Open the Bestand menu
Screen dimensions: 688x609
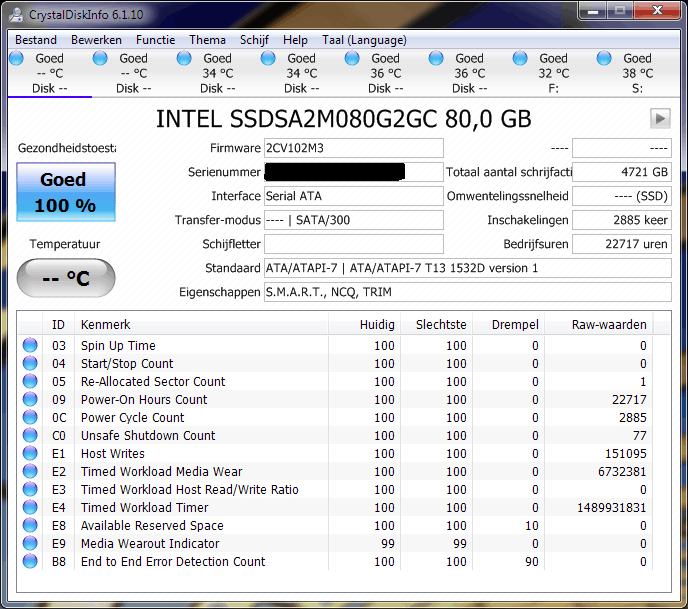click(36, 40)
